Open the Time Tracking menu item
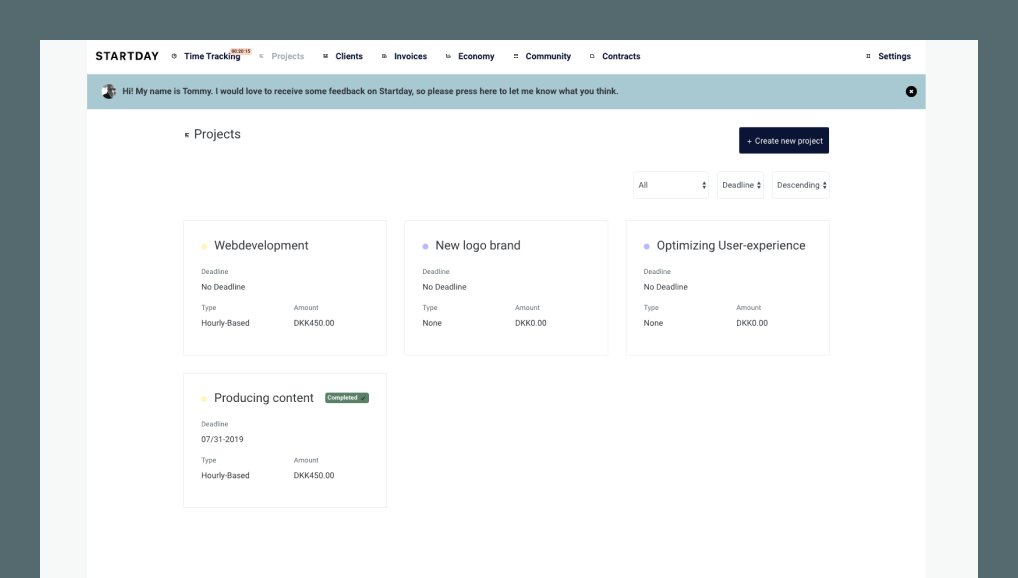This screenshot has width=1018, height=578. [212, 57]
